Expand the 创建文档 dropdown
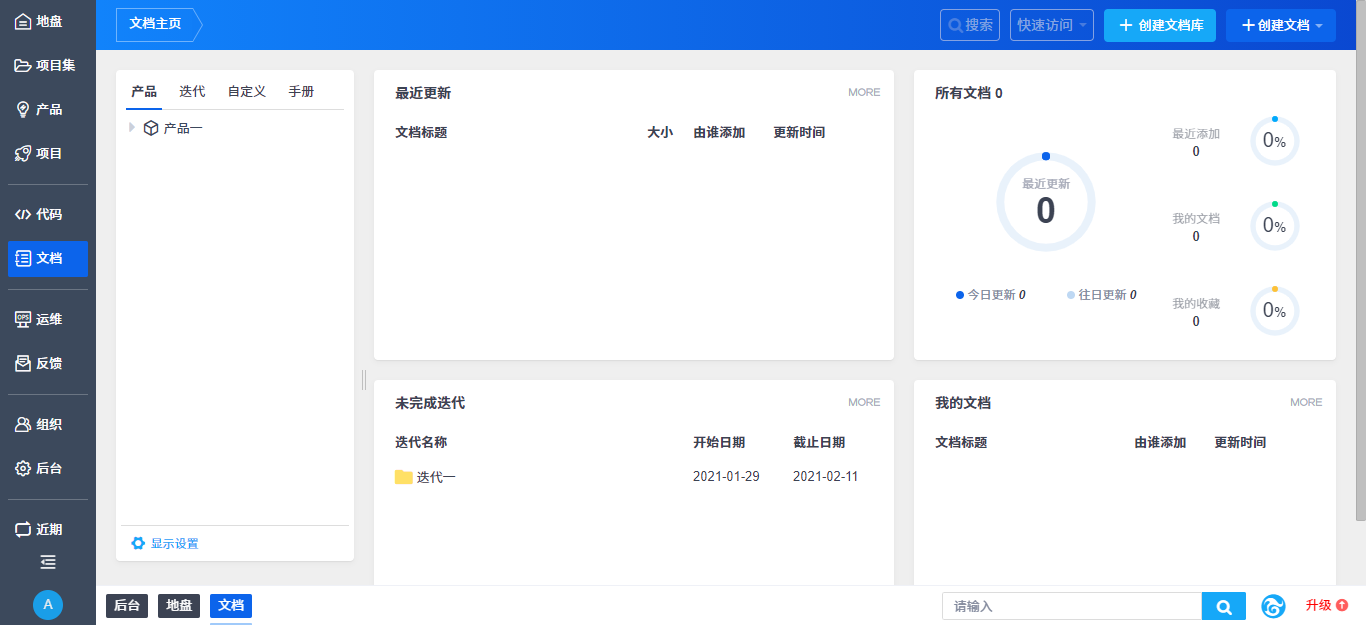1366x625 pixels. coord(1281,25)
